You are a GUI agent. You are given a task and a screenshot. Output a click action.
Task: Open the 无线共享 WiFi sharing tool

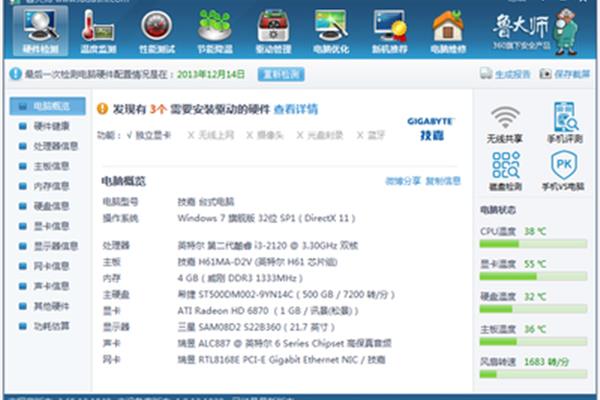click(505, 125)
